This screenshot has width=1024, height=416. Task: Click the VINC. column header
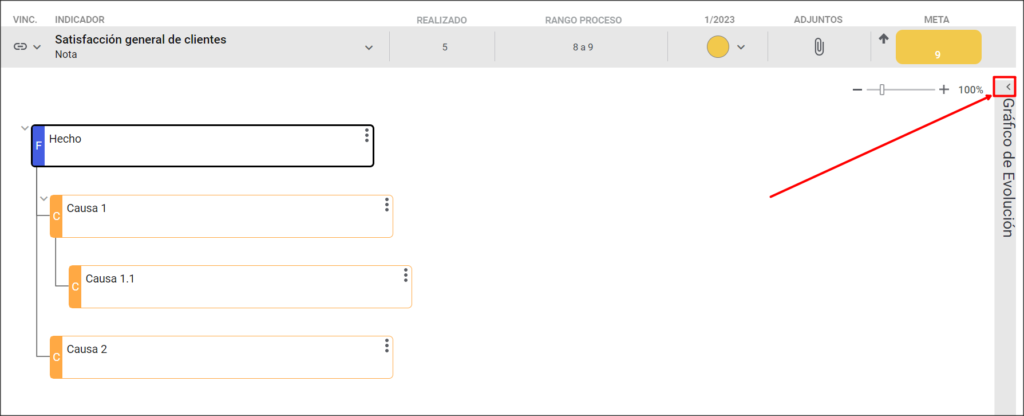coord(25,20)
